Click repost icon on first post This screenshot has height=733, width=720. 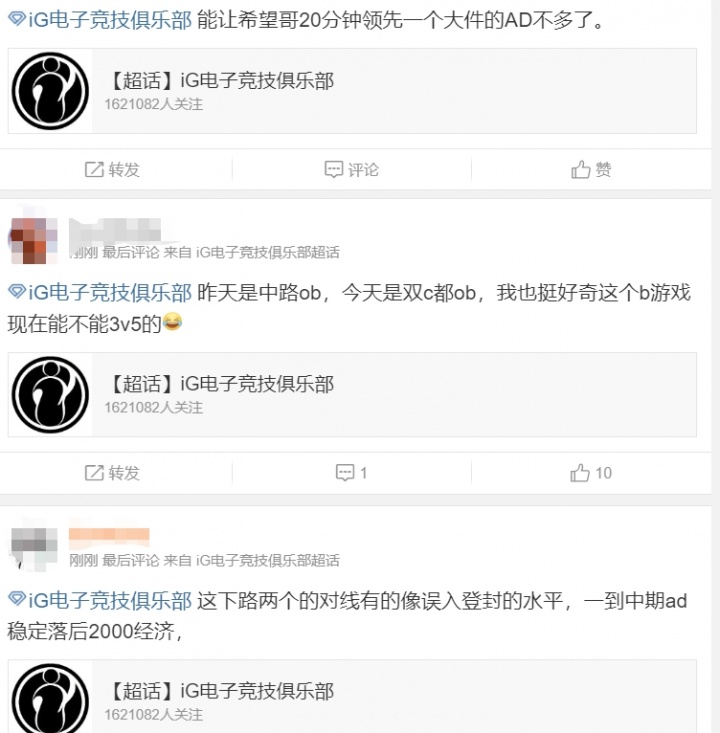point(94,169)
